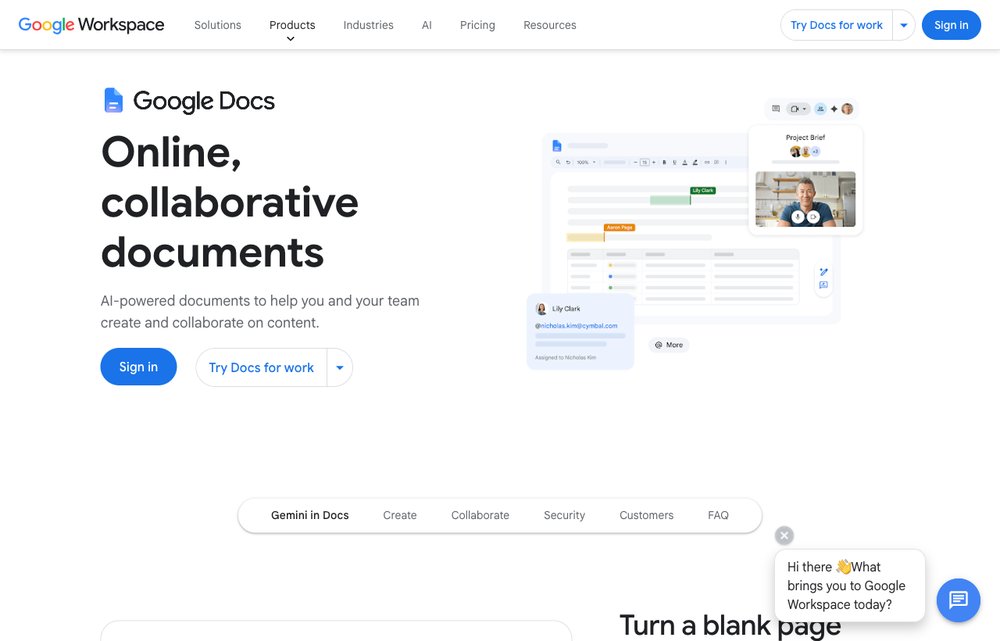Image resolution: width=1000 pixels, height=641 pixels.
Task: Click the Lily Clark green cursor label
Action: pyautogui.click(x=703, y=191)
